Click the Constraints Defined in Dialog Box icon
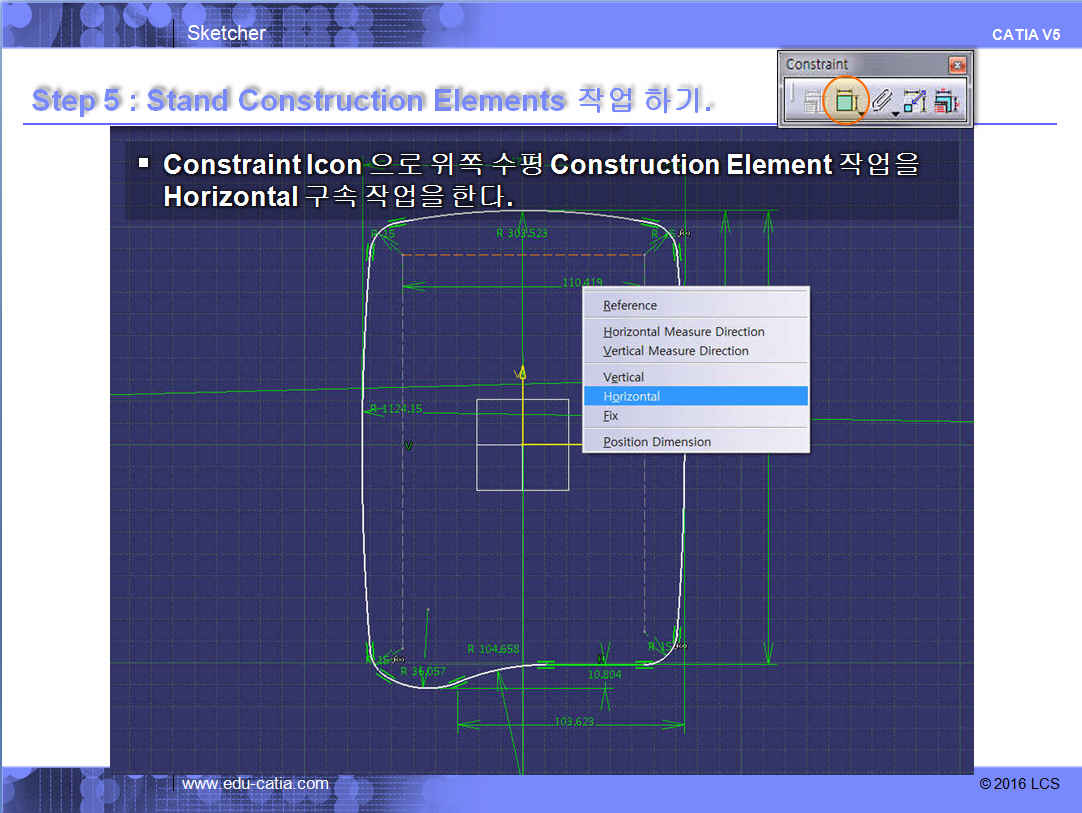Image resolution: width=1082 pixels, height=813 pixels. (x=812, y=101)
